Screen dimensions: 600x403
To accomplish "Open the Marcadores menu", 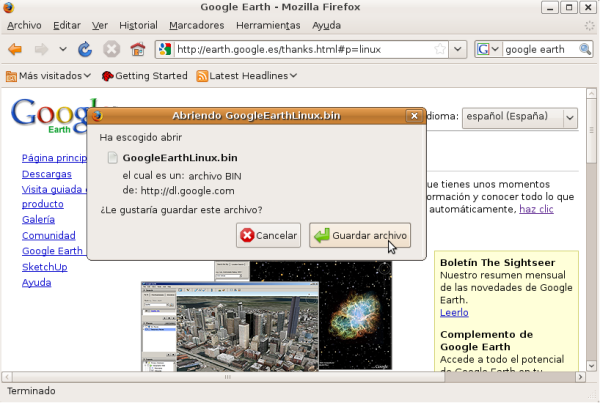I will pyautogui.click(x=196, y=24).
